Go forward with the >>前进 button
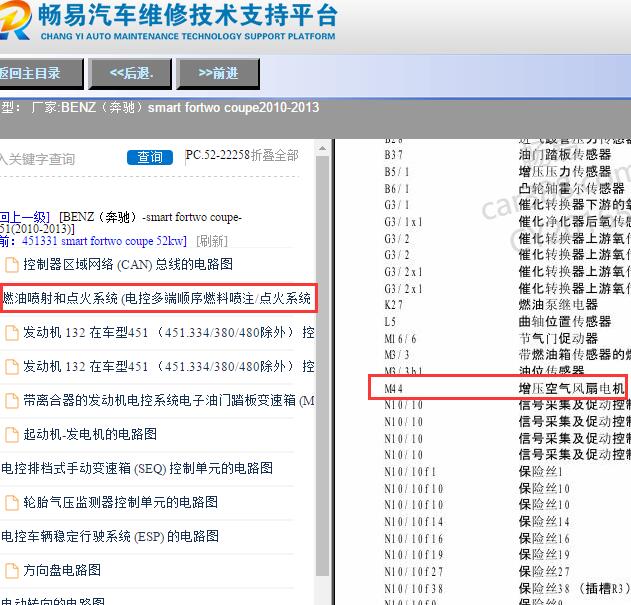The height and width of the screenshot is (605, 631). point(218,73)
